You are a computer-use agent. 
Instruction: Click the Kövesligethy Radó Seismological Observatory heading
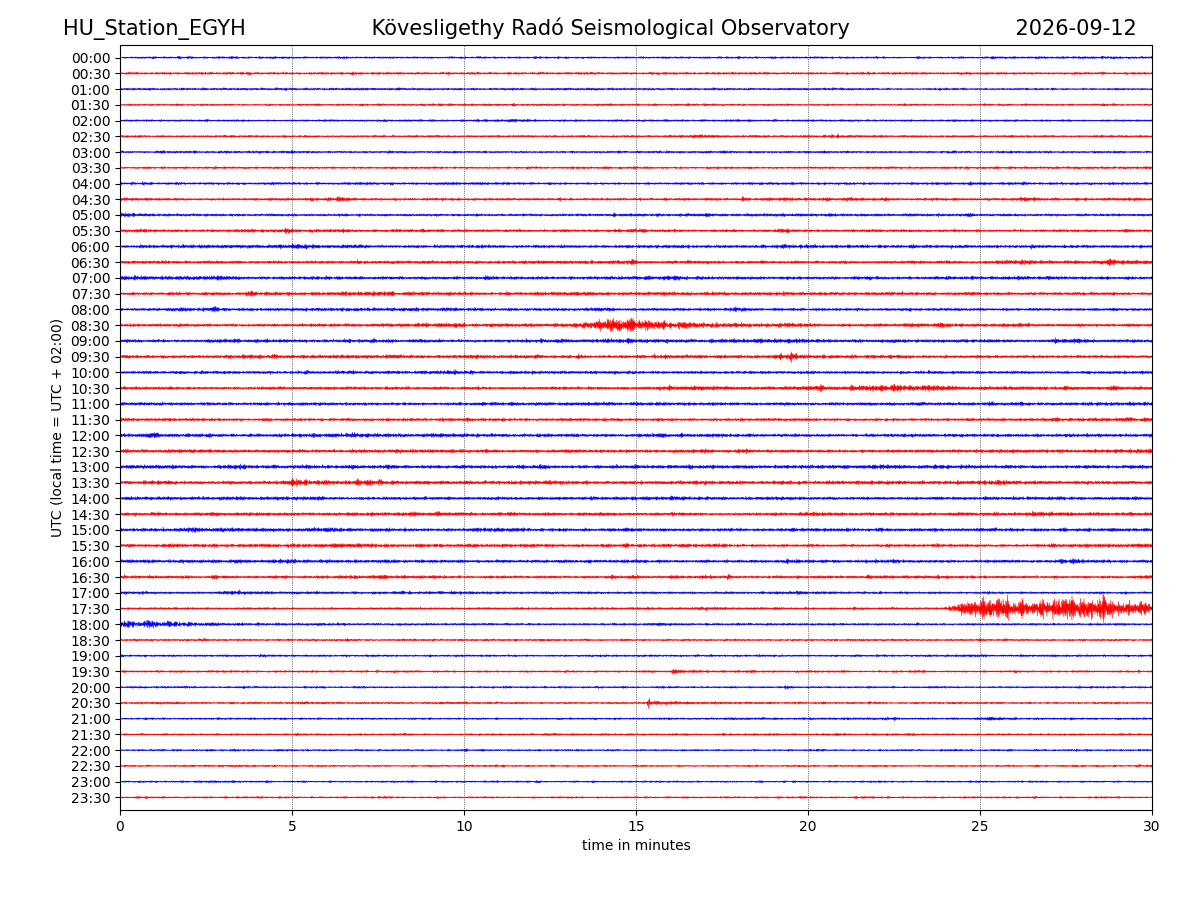coord(610,28)
